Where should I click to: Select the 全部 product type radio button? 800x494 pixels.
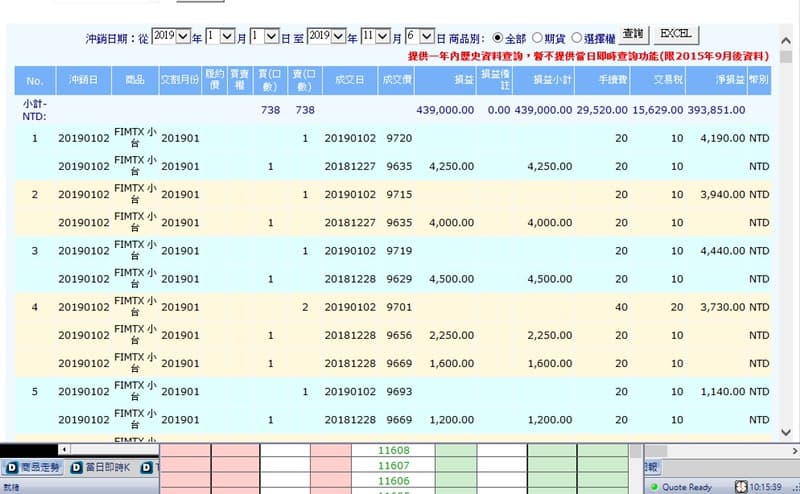497,38
